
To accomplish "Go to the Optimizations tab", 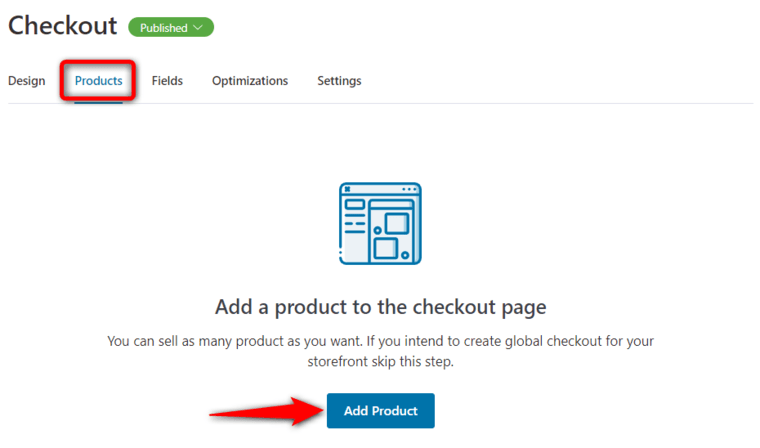I will [250, 81].
